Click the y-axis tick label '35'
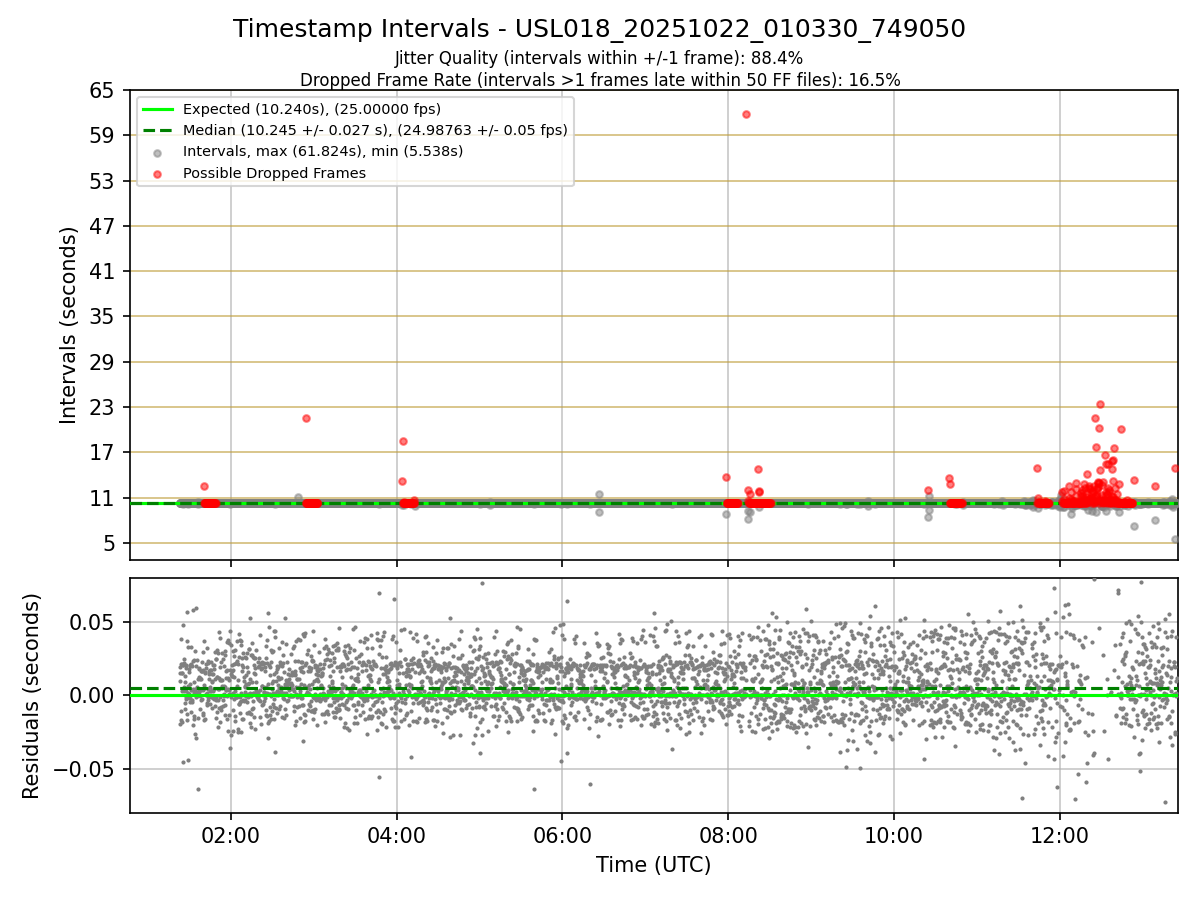1200x900 pixels. (102, 317)
